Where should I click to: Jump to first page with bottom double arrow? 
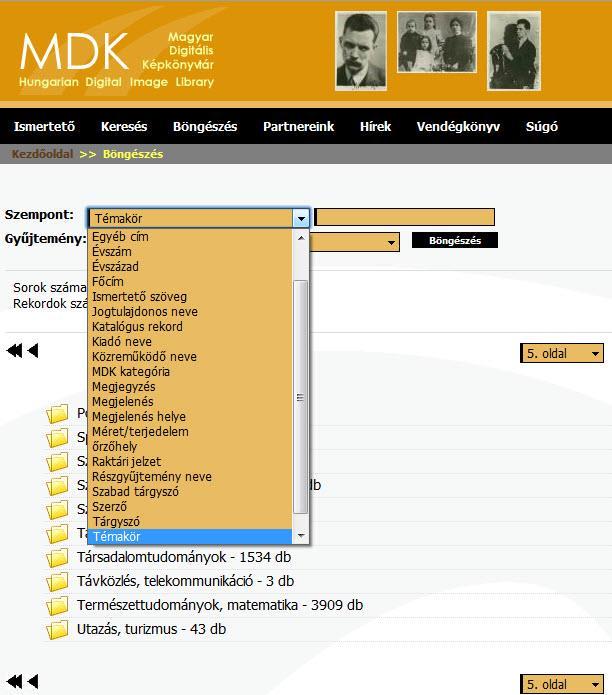tap(15, 681)
